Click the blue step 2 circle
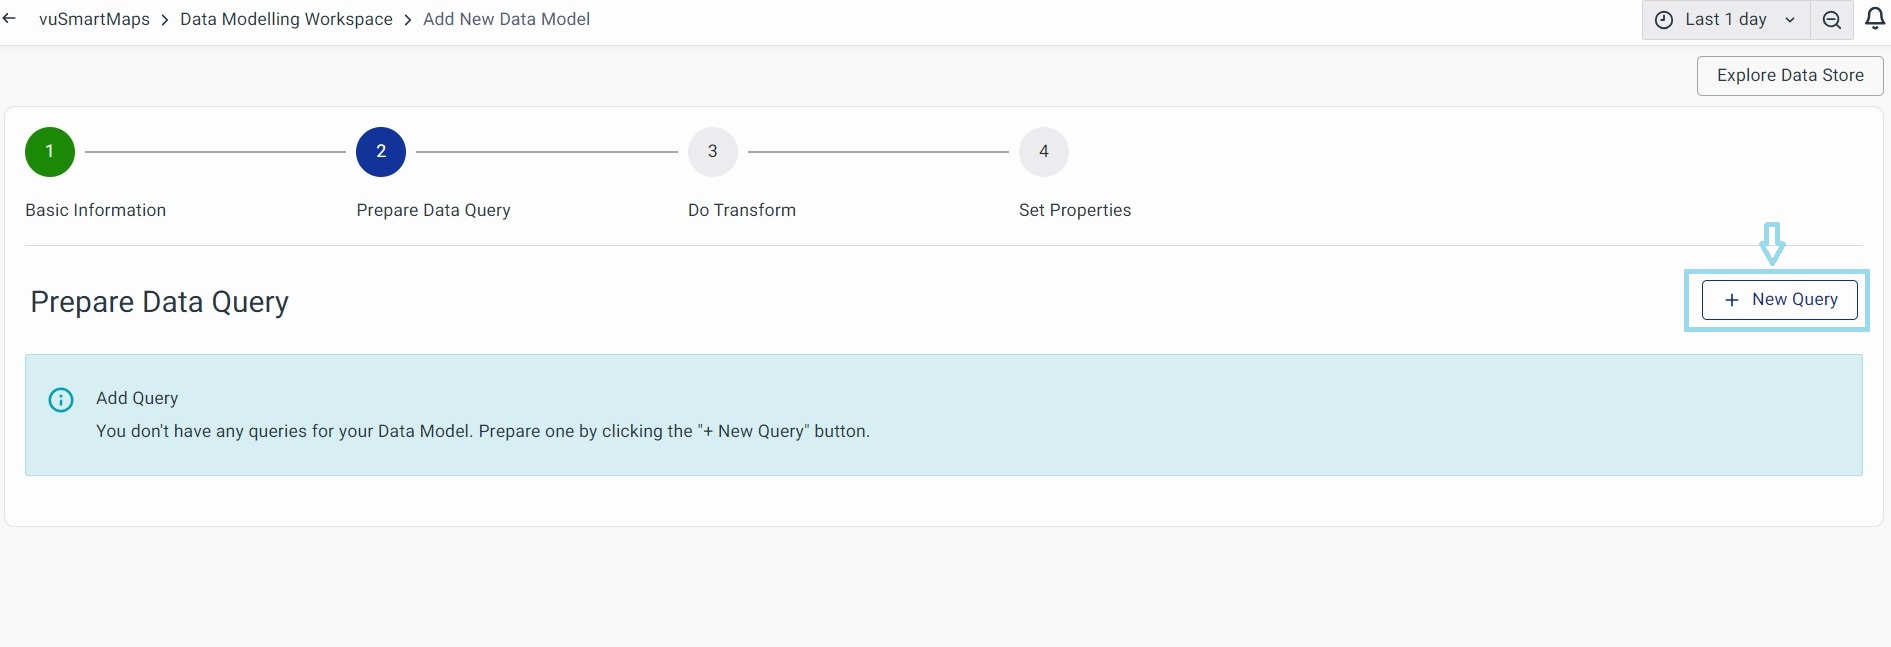Image resolution: width=1891 pixels, height=647 pixels. 381,152
